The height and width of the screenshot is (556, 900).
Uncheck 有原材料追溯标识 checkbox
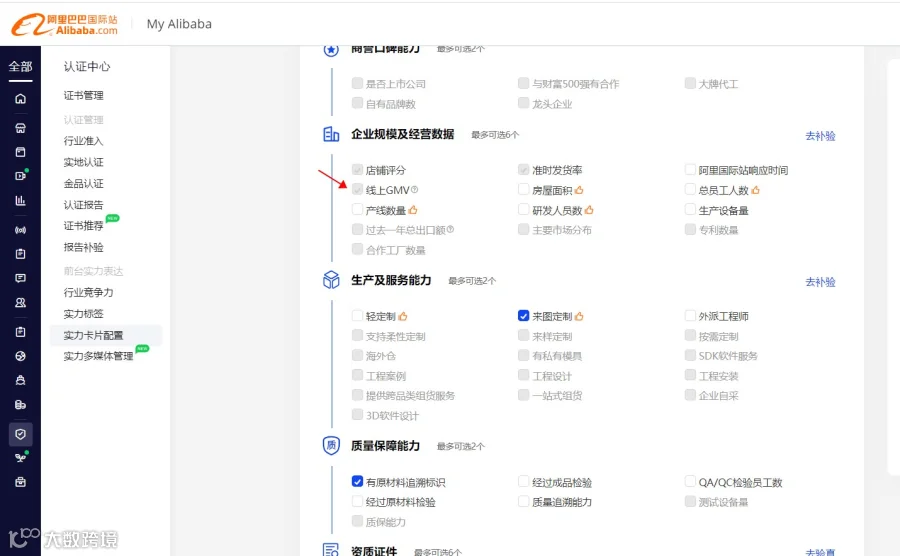[357, 481]
